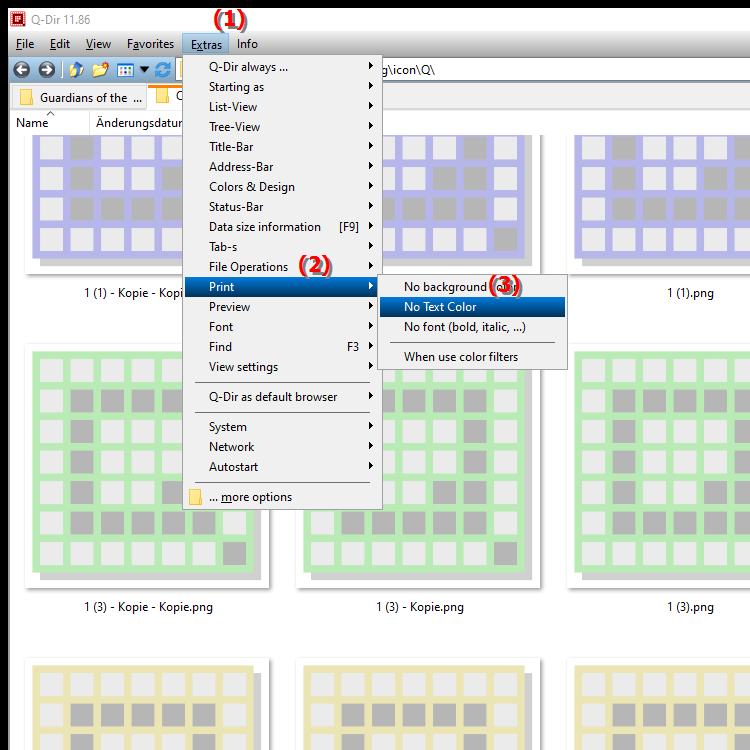Open the View settings submenu
The height and width of the screenshot is (750, 750).
pos(282,367)
